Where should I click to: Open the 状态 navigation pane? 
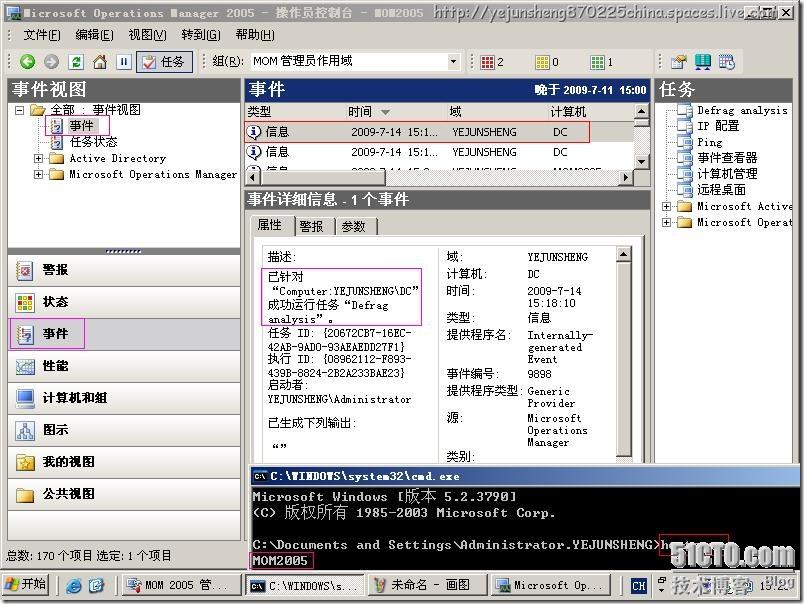[x=124, y=302]
